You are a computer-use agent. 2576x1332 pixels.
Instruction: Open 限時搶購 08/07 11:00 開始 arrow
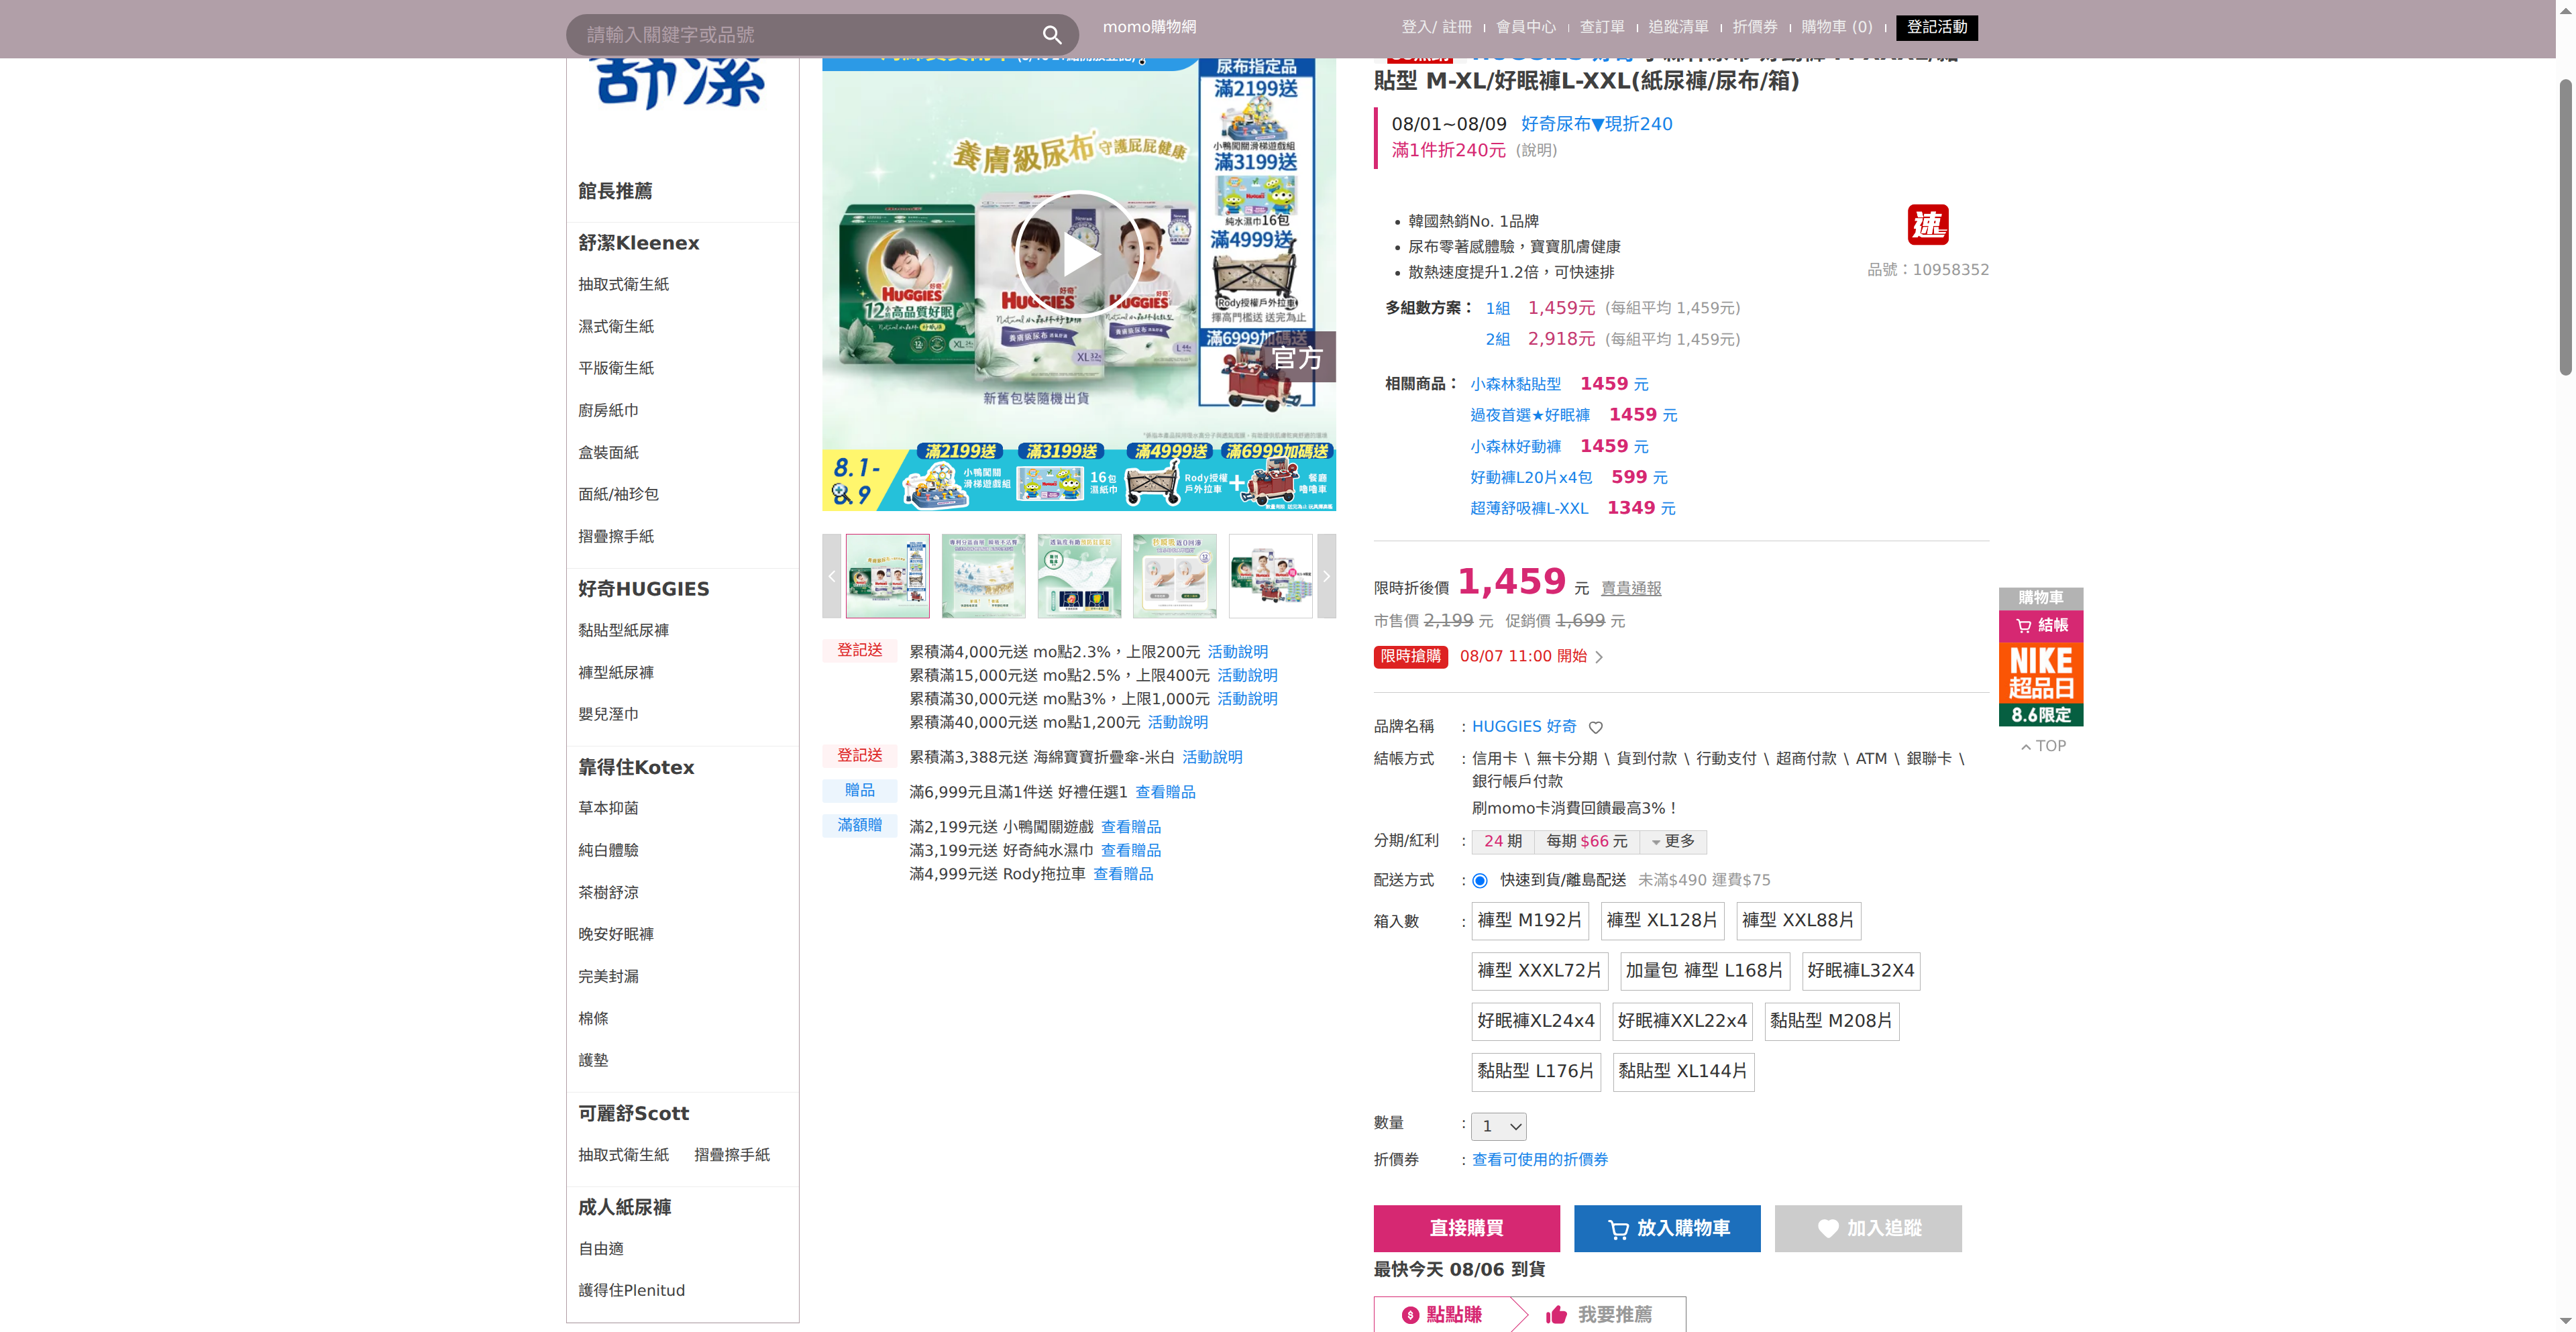[1599, 657]
